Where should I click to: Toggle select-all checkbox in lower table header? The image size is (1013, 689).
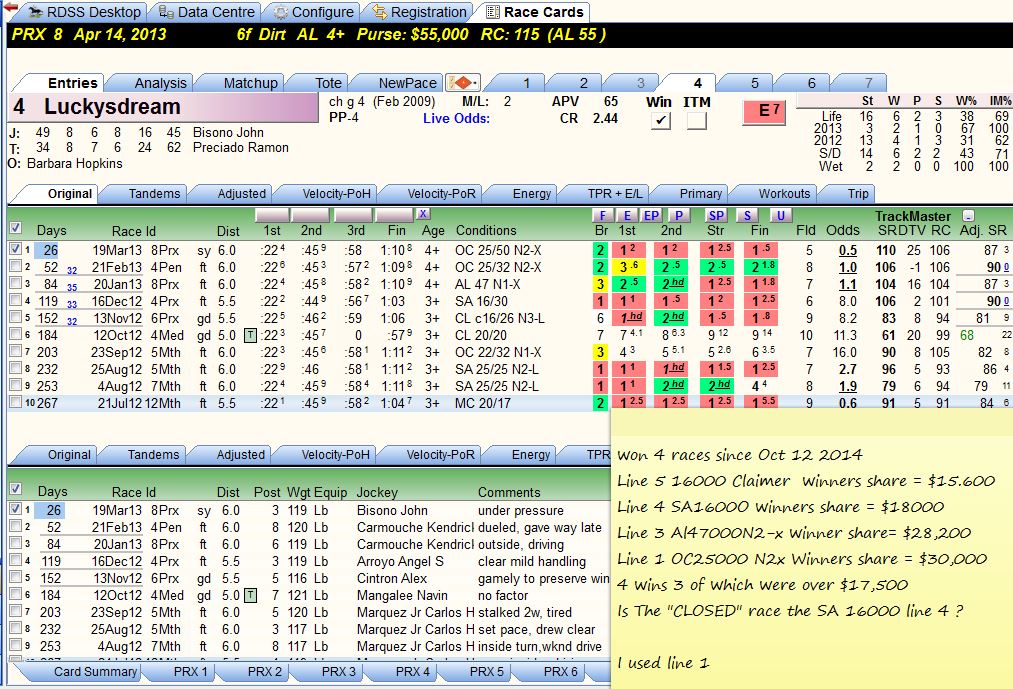(x=16, y=489)
